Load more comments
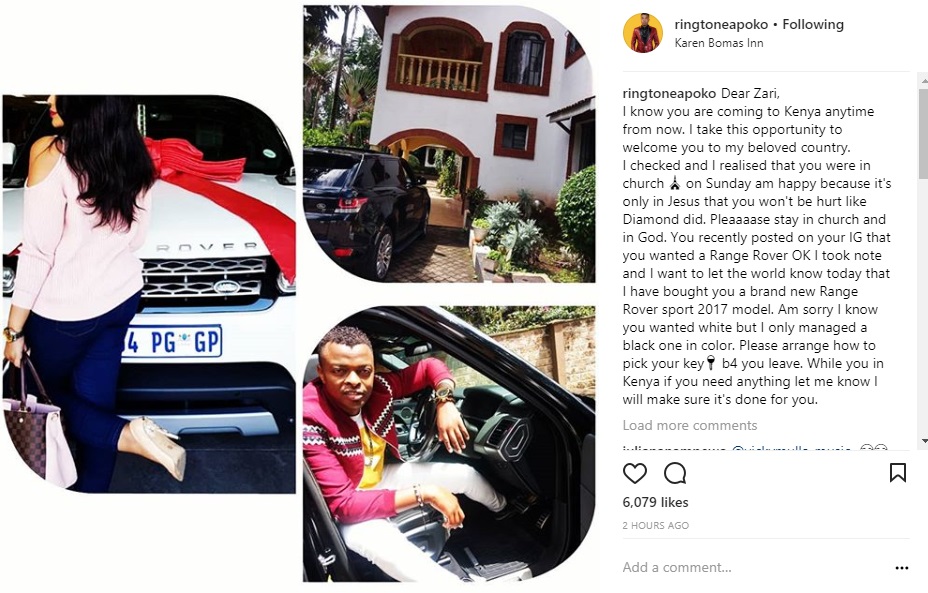This screenshot has height=593, width=928. 689,426
